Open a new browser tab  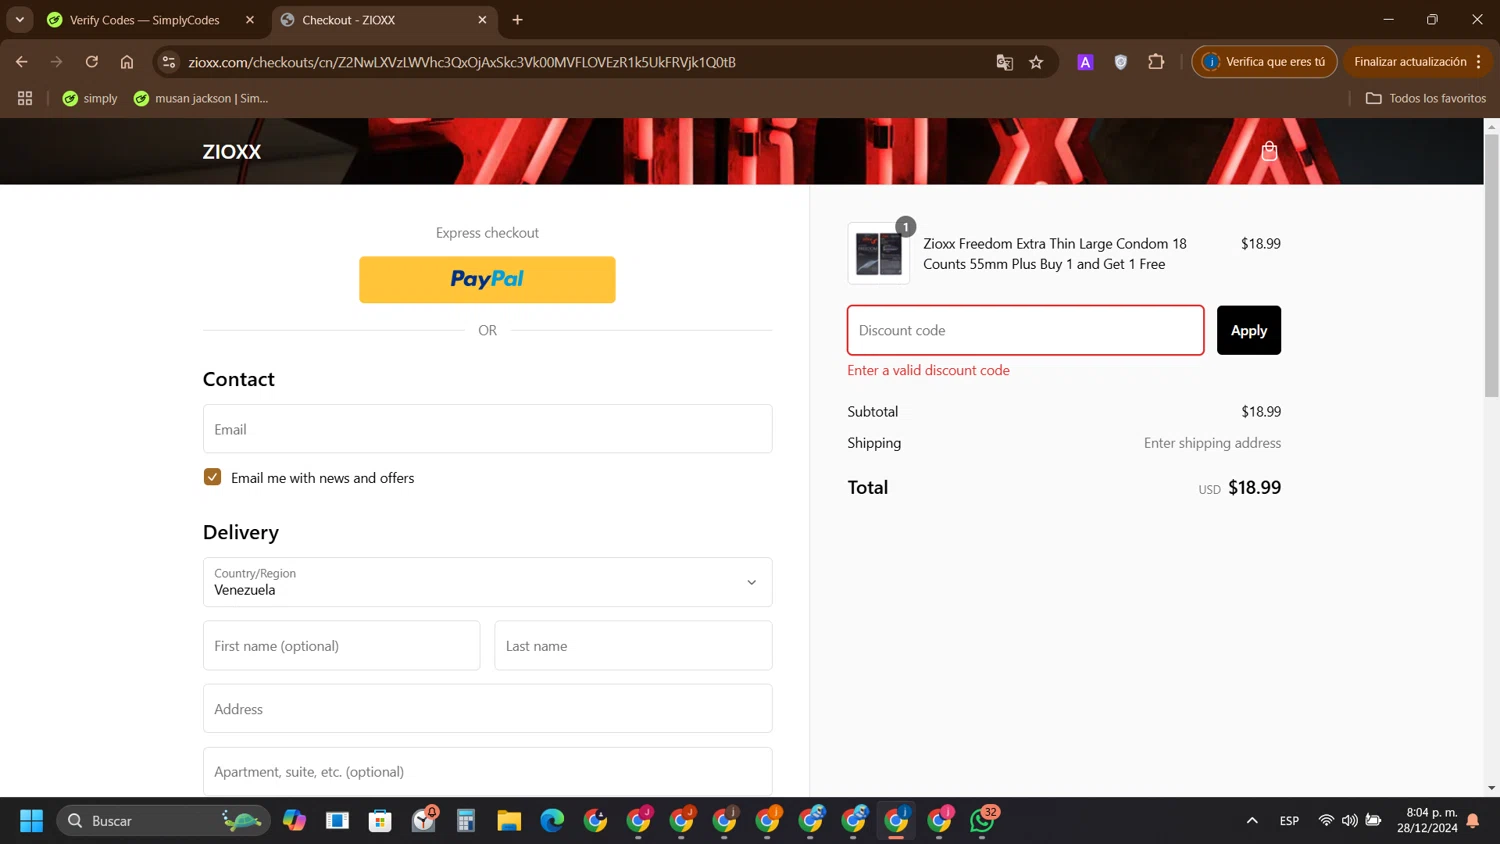[517, 20]
